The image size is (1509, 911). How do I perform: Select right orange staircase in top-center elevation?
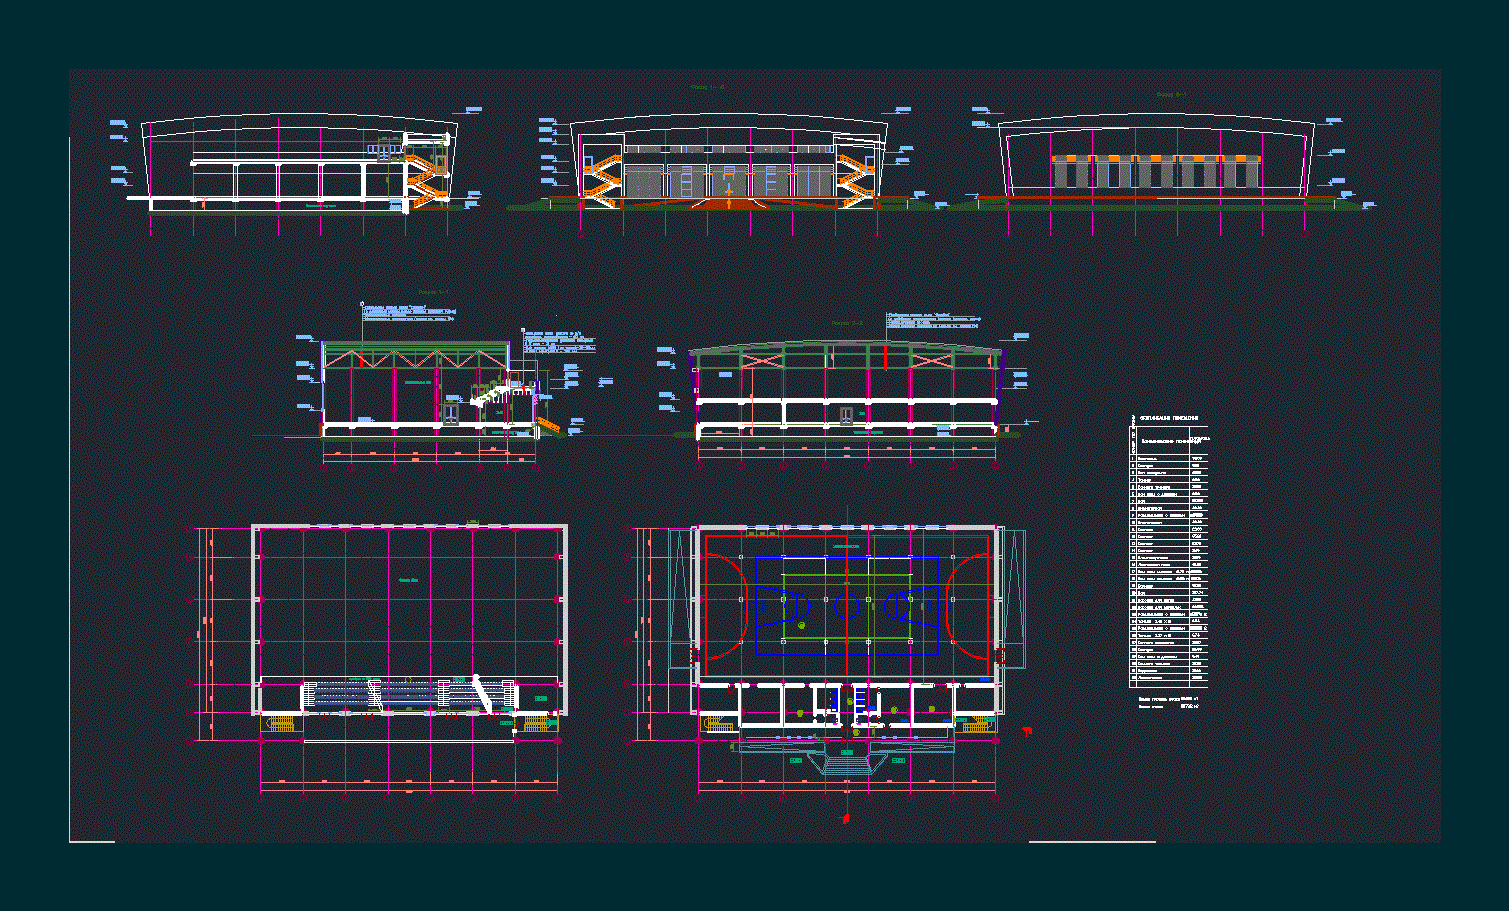click(x=855, y=180)
